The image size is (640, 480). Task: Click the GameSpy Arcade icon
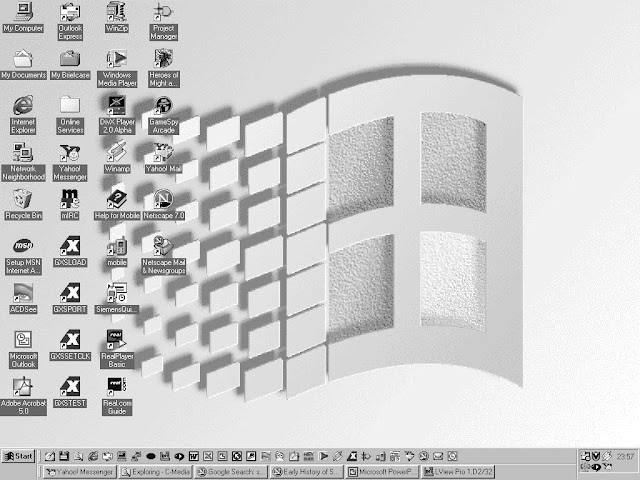(164, 115)
